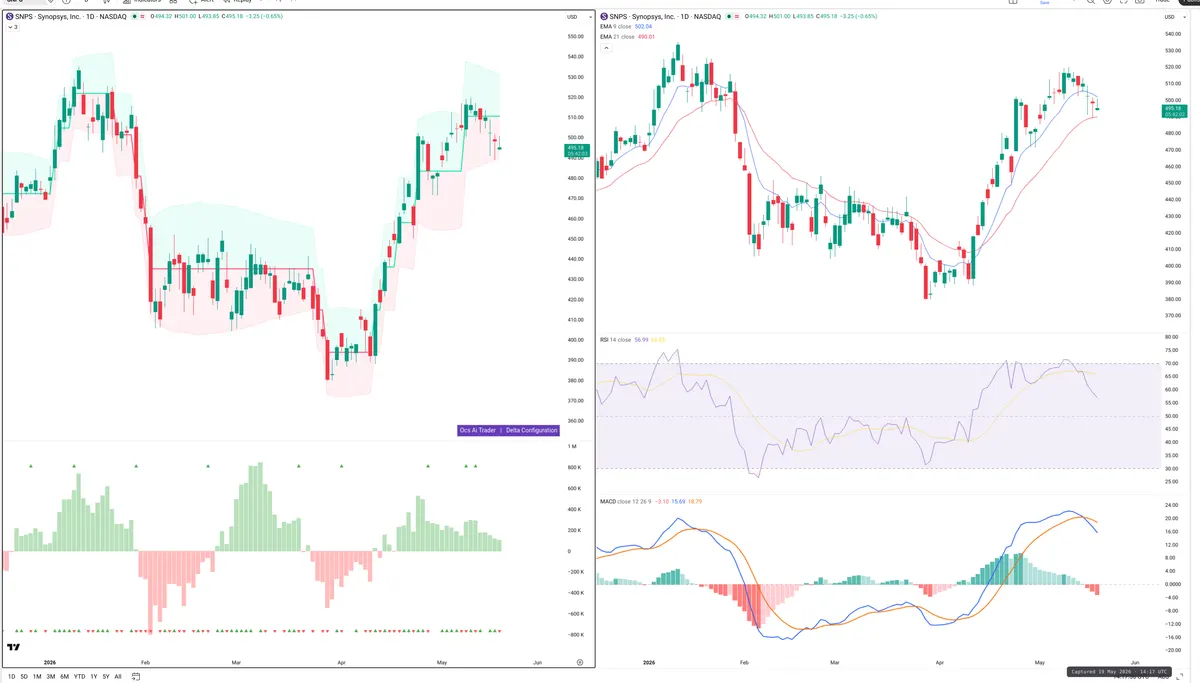Click '800 K' on volume delta axis
The height and width of the screenshot is (683, 1200).
pyautogui.click(x=574, y=467)
